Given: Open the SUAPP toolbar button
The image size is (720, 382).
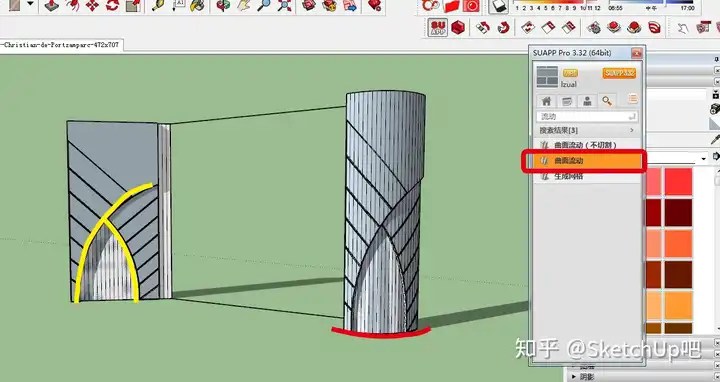Looking at the screenshot, I should pyautogui.click(x=438, y=28).
